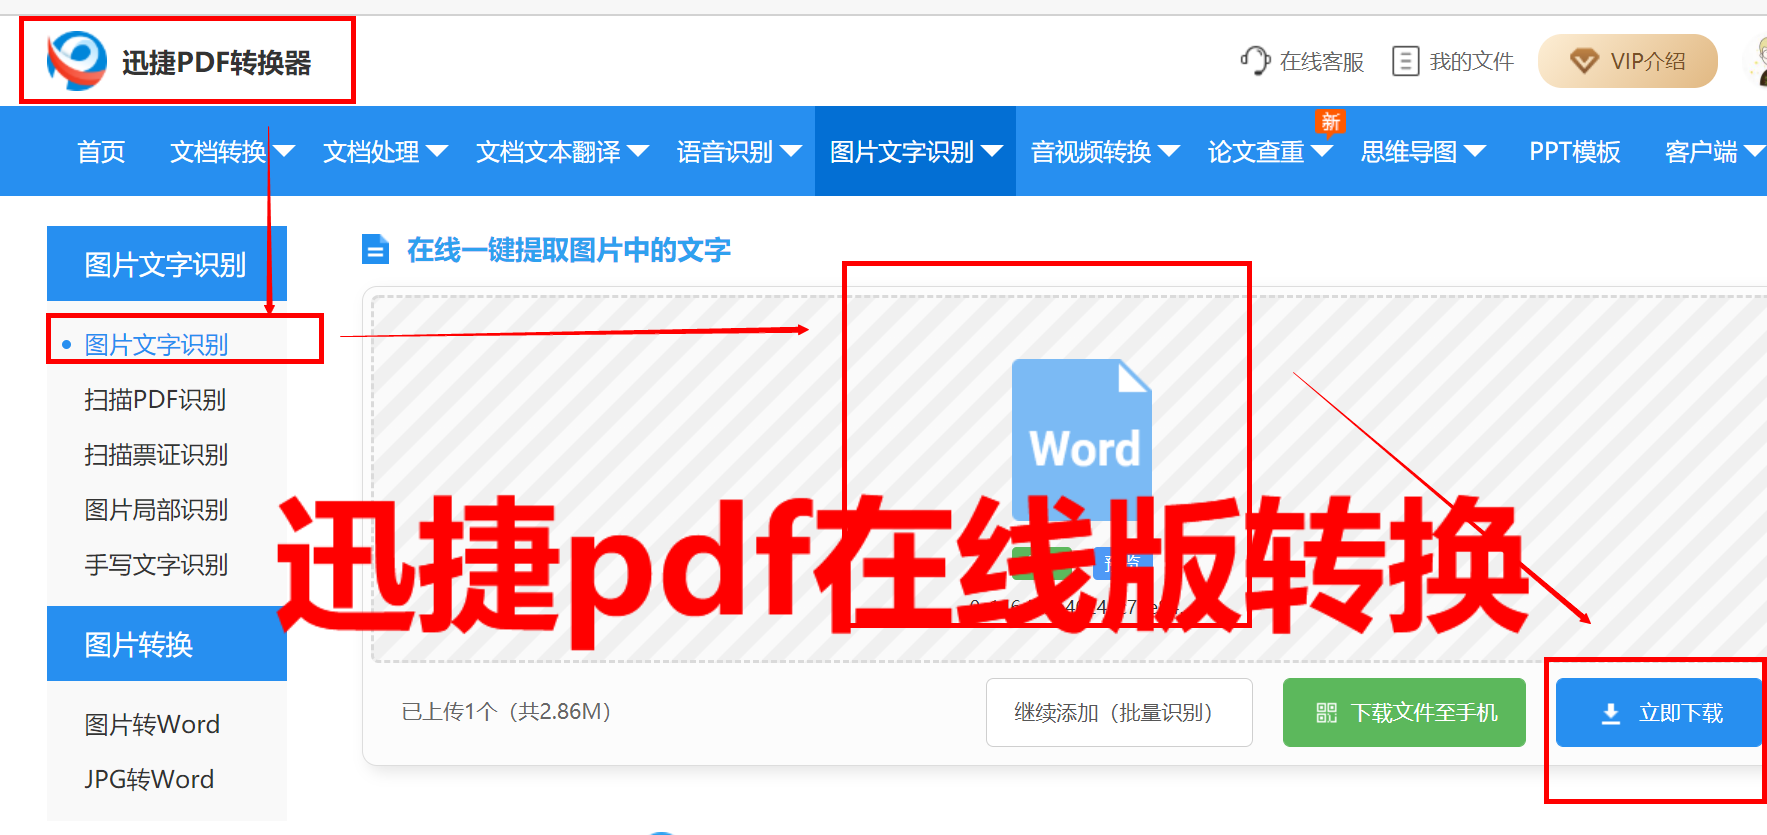Open the PPT模板 page
The image size is (1767, 835).
point(1575,151)
